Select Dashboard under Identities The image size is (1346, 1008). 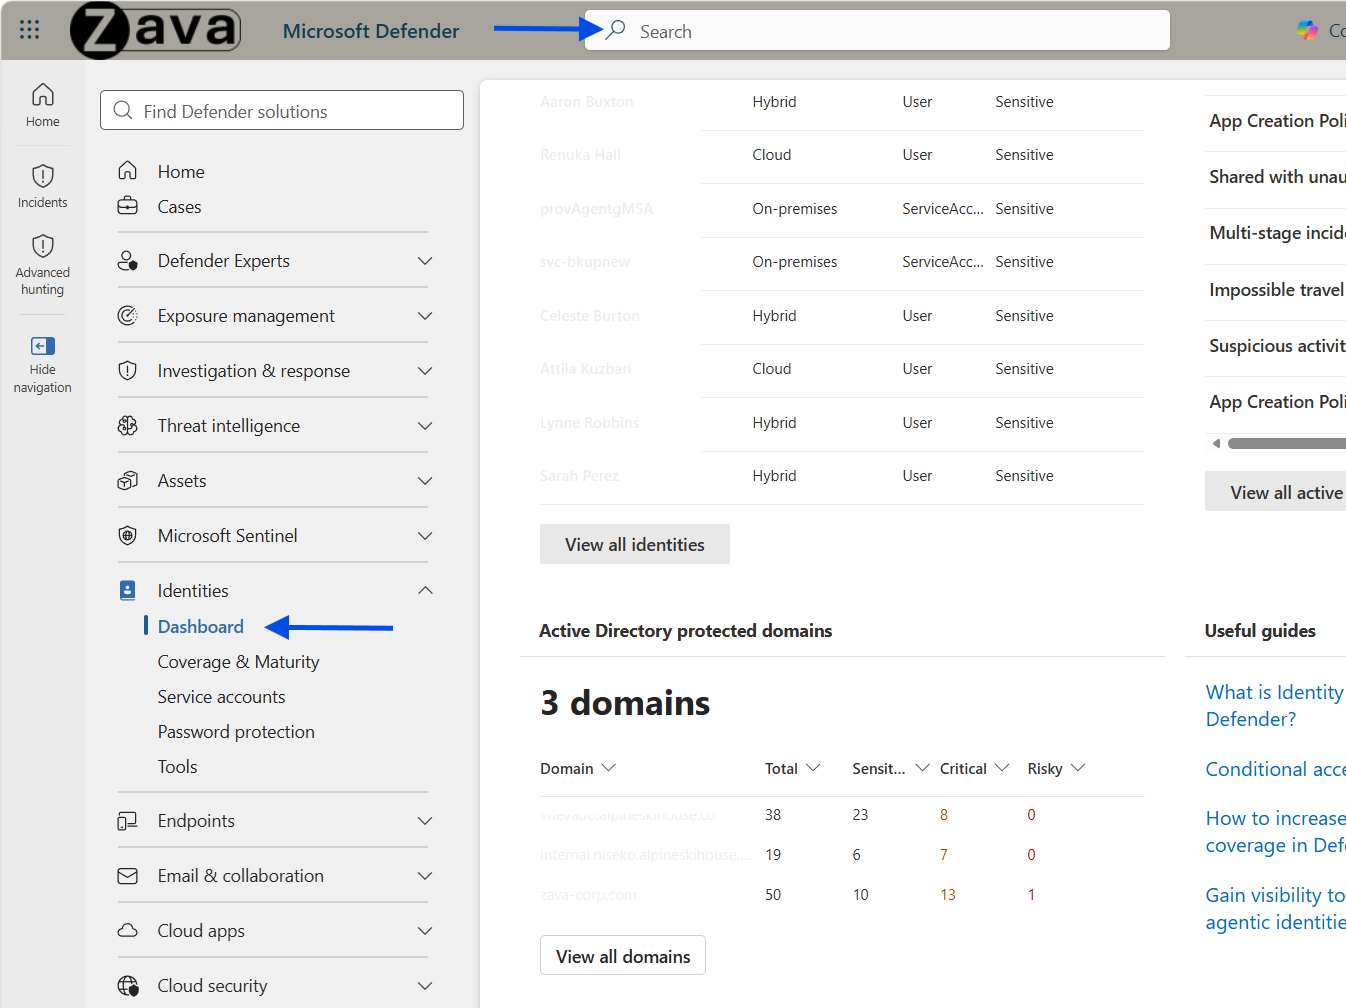tap(201, 627)
